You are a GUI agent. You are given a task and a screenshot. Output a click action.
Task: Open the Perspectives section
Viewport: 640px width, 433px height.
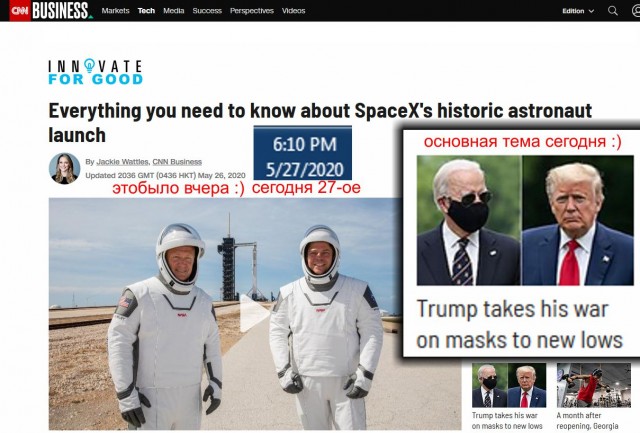coord(251,11)
